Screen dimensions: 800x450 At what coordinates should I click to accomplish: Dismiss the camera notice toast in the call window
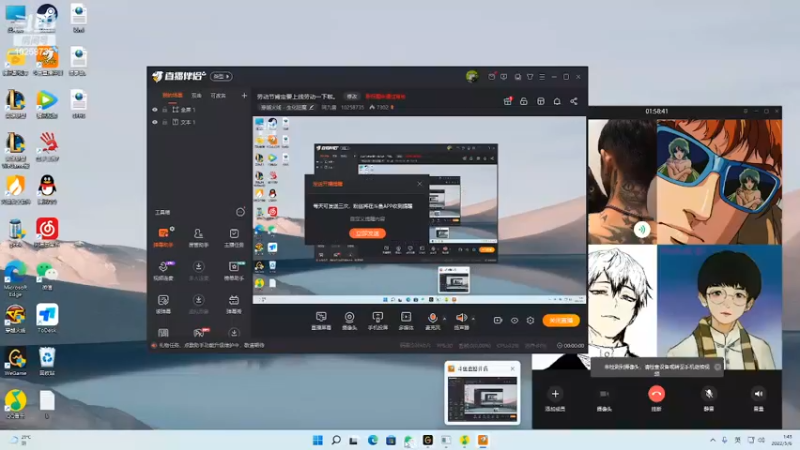pos(717,367)
